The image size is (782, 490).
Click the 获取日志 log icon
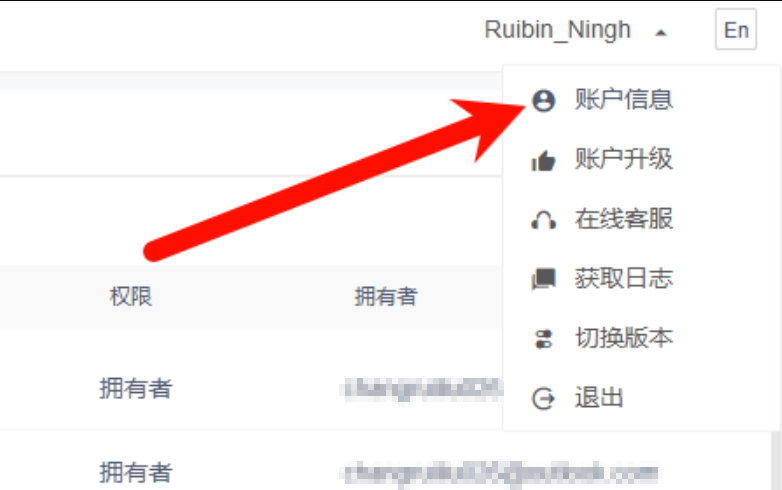point(544,279)
